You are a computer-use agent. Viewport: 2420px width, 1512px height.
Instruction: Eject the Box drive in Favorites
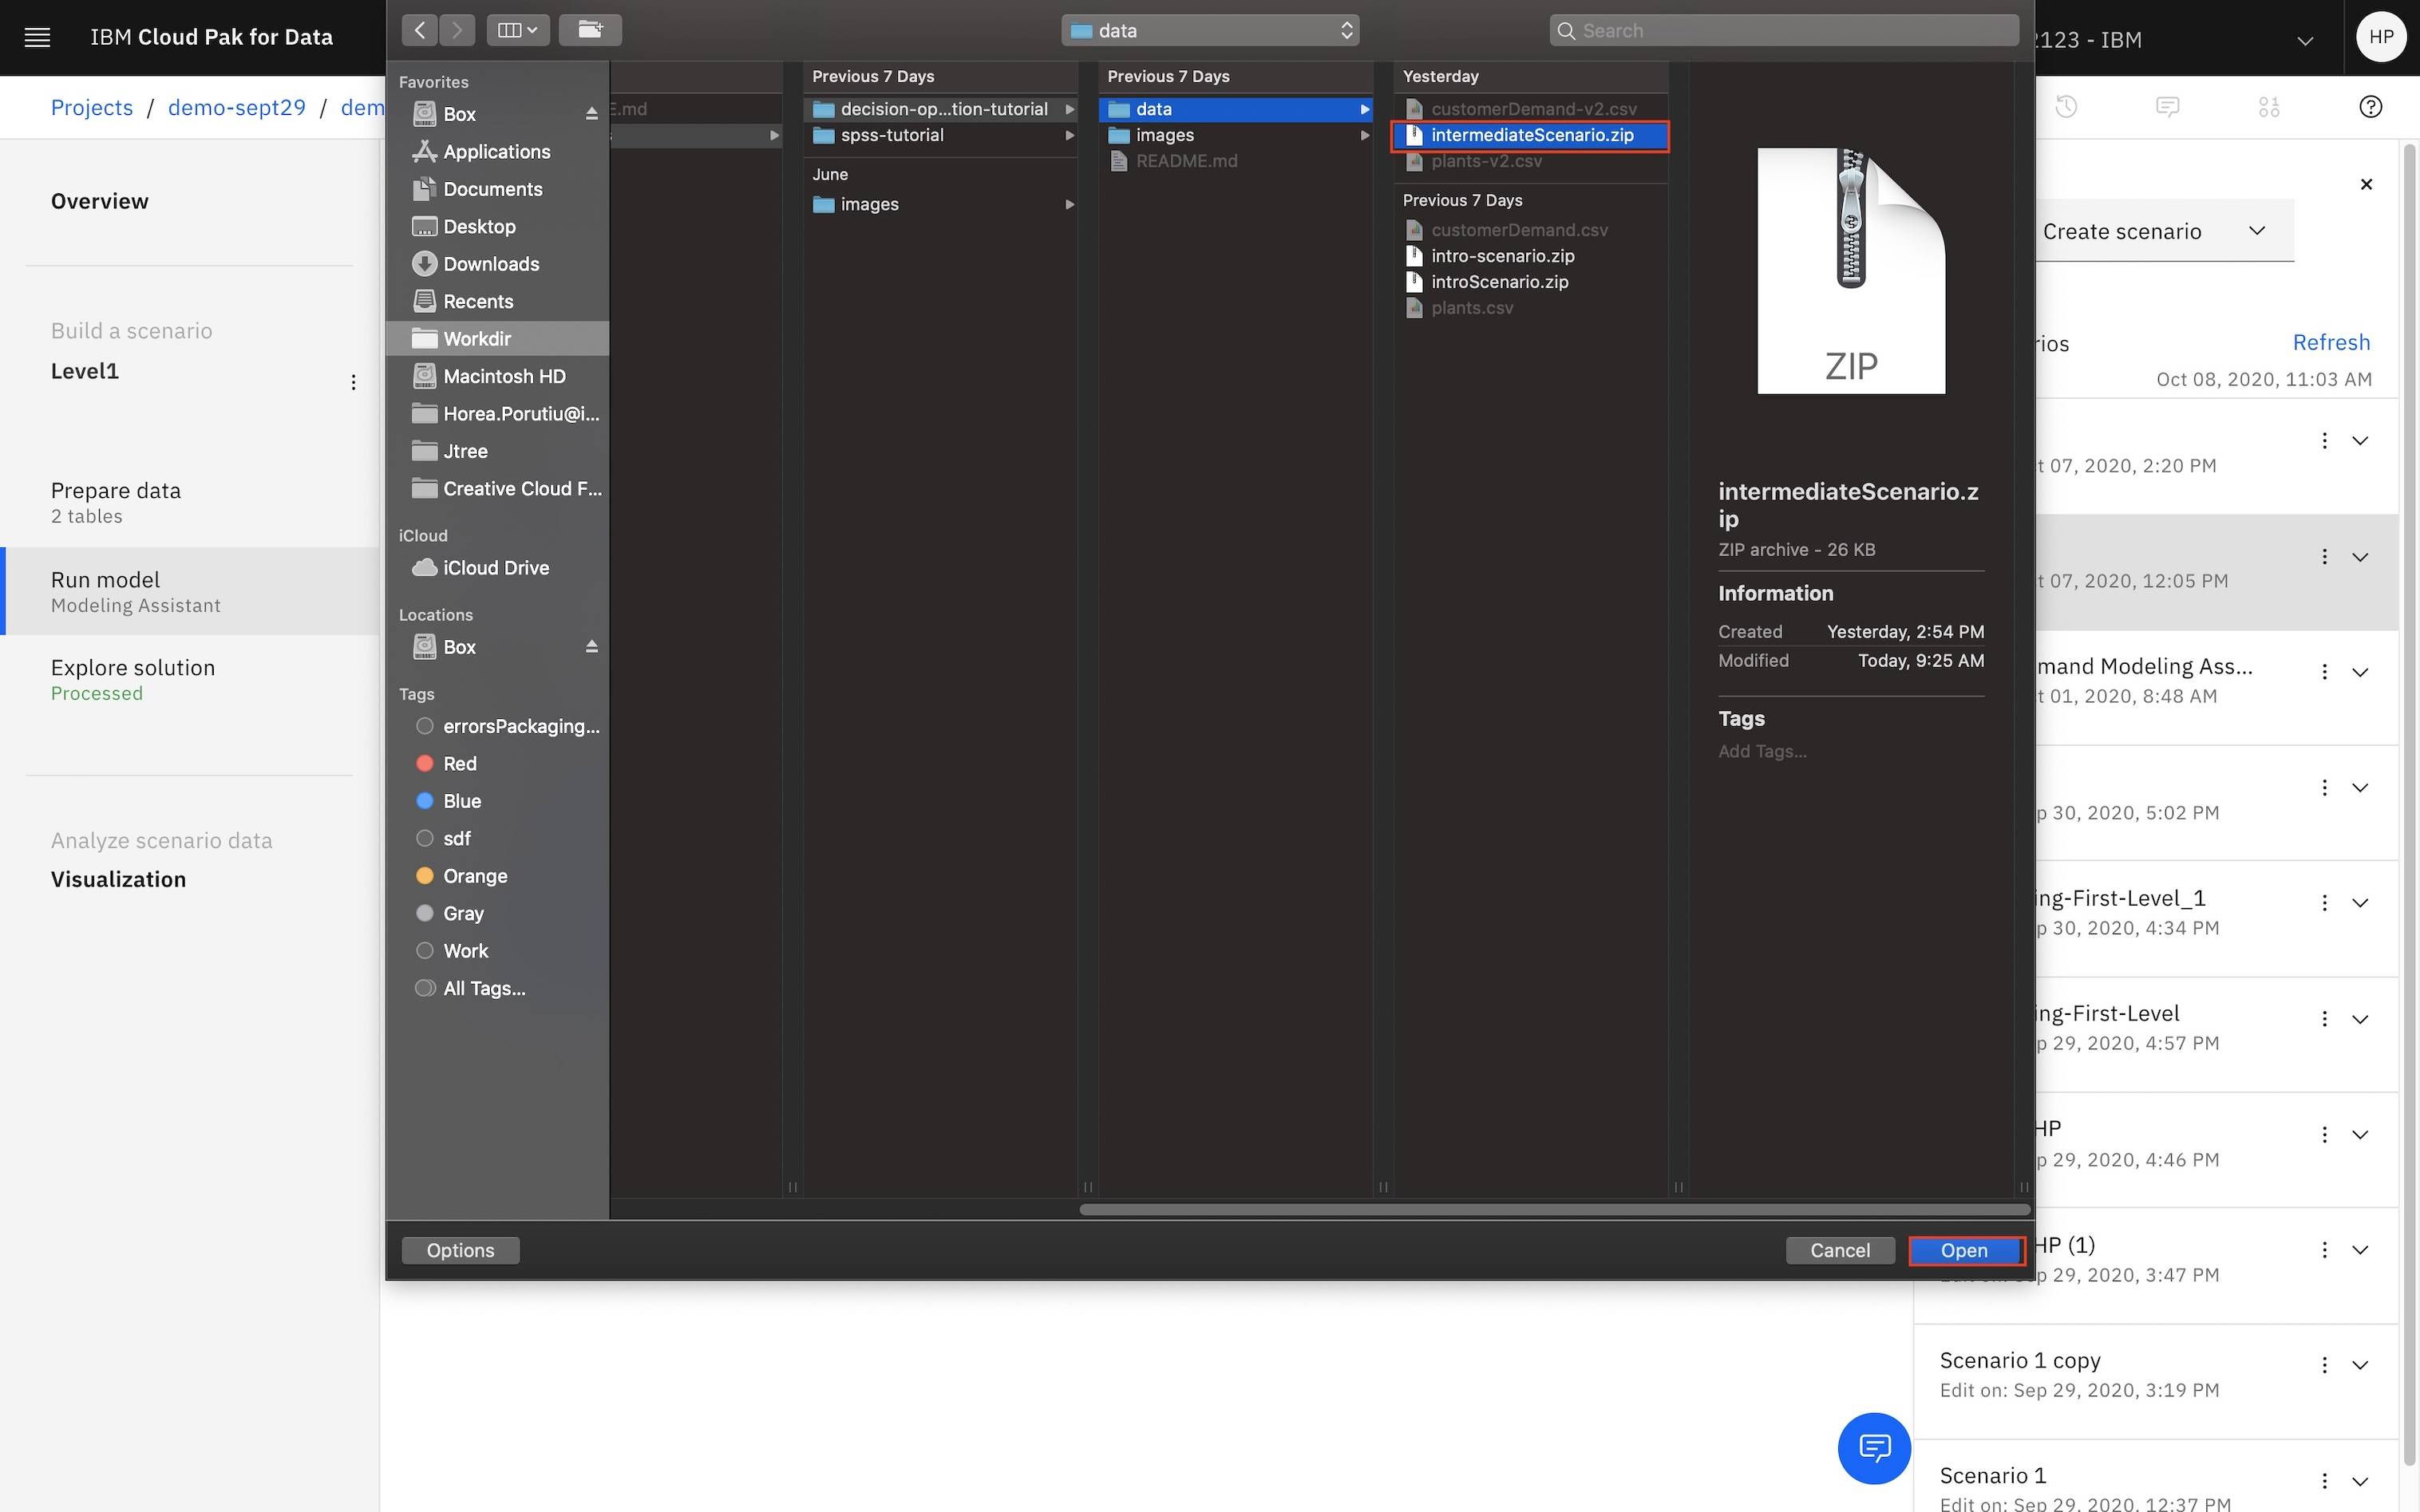591,114
